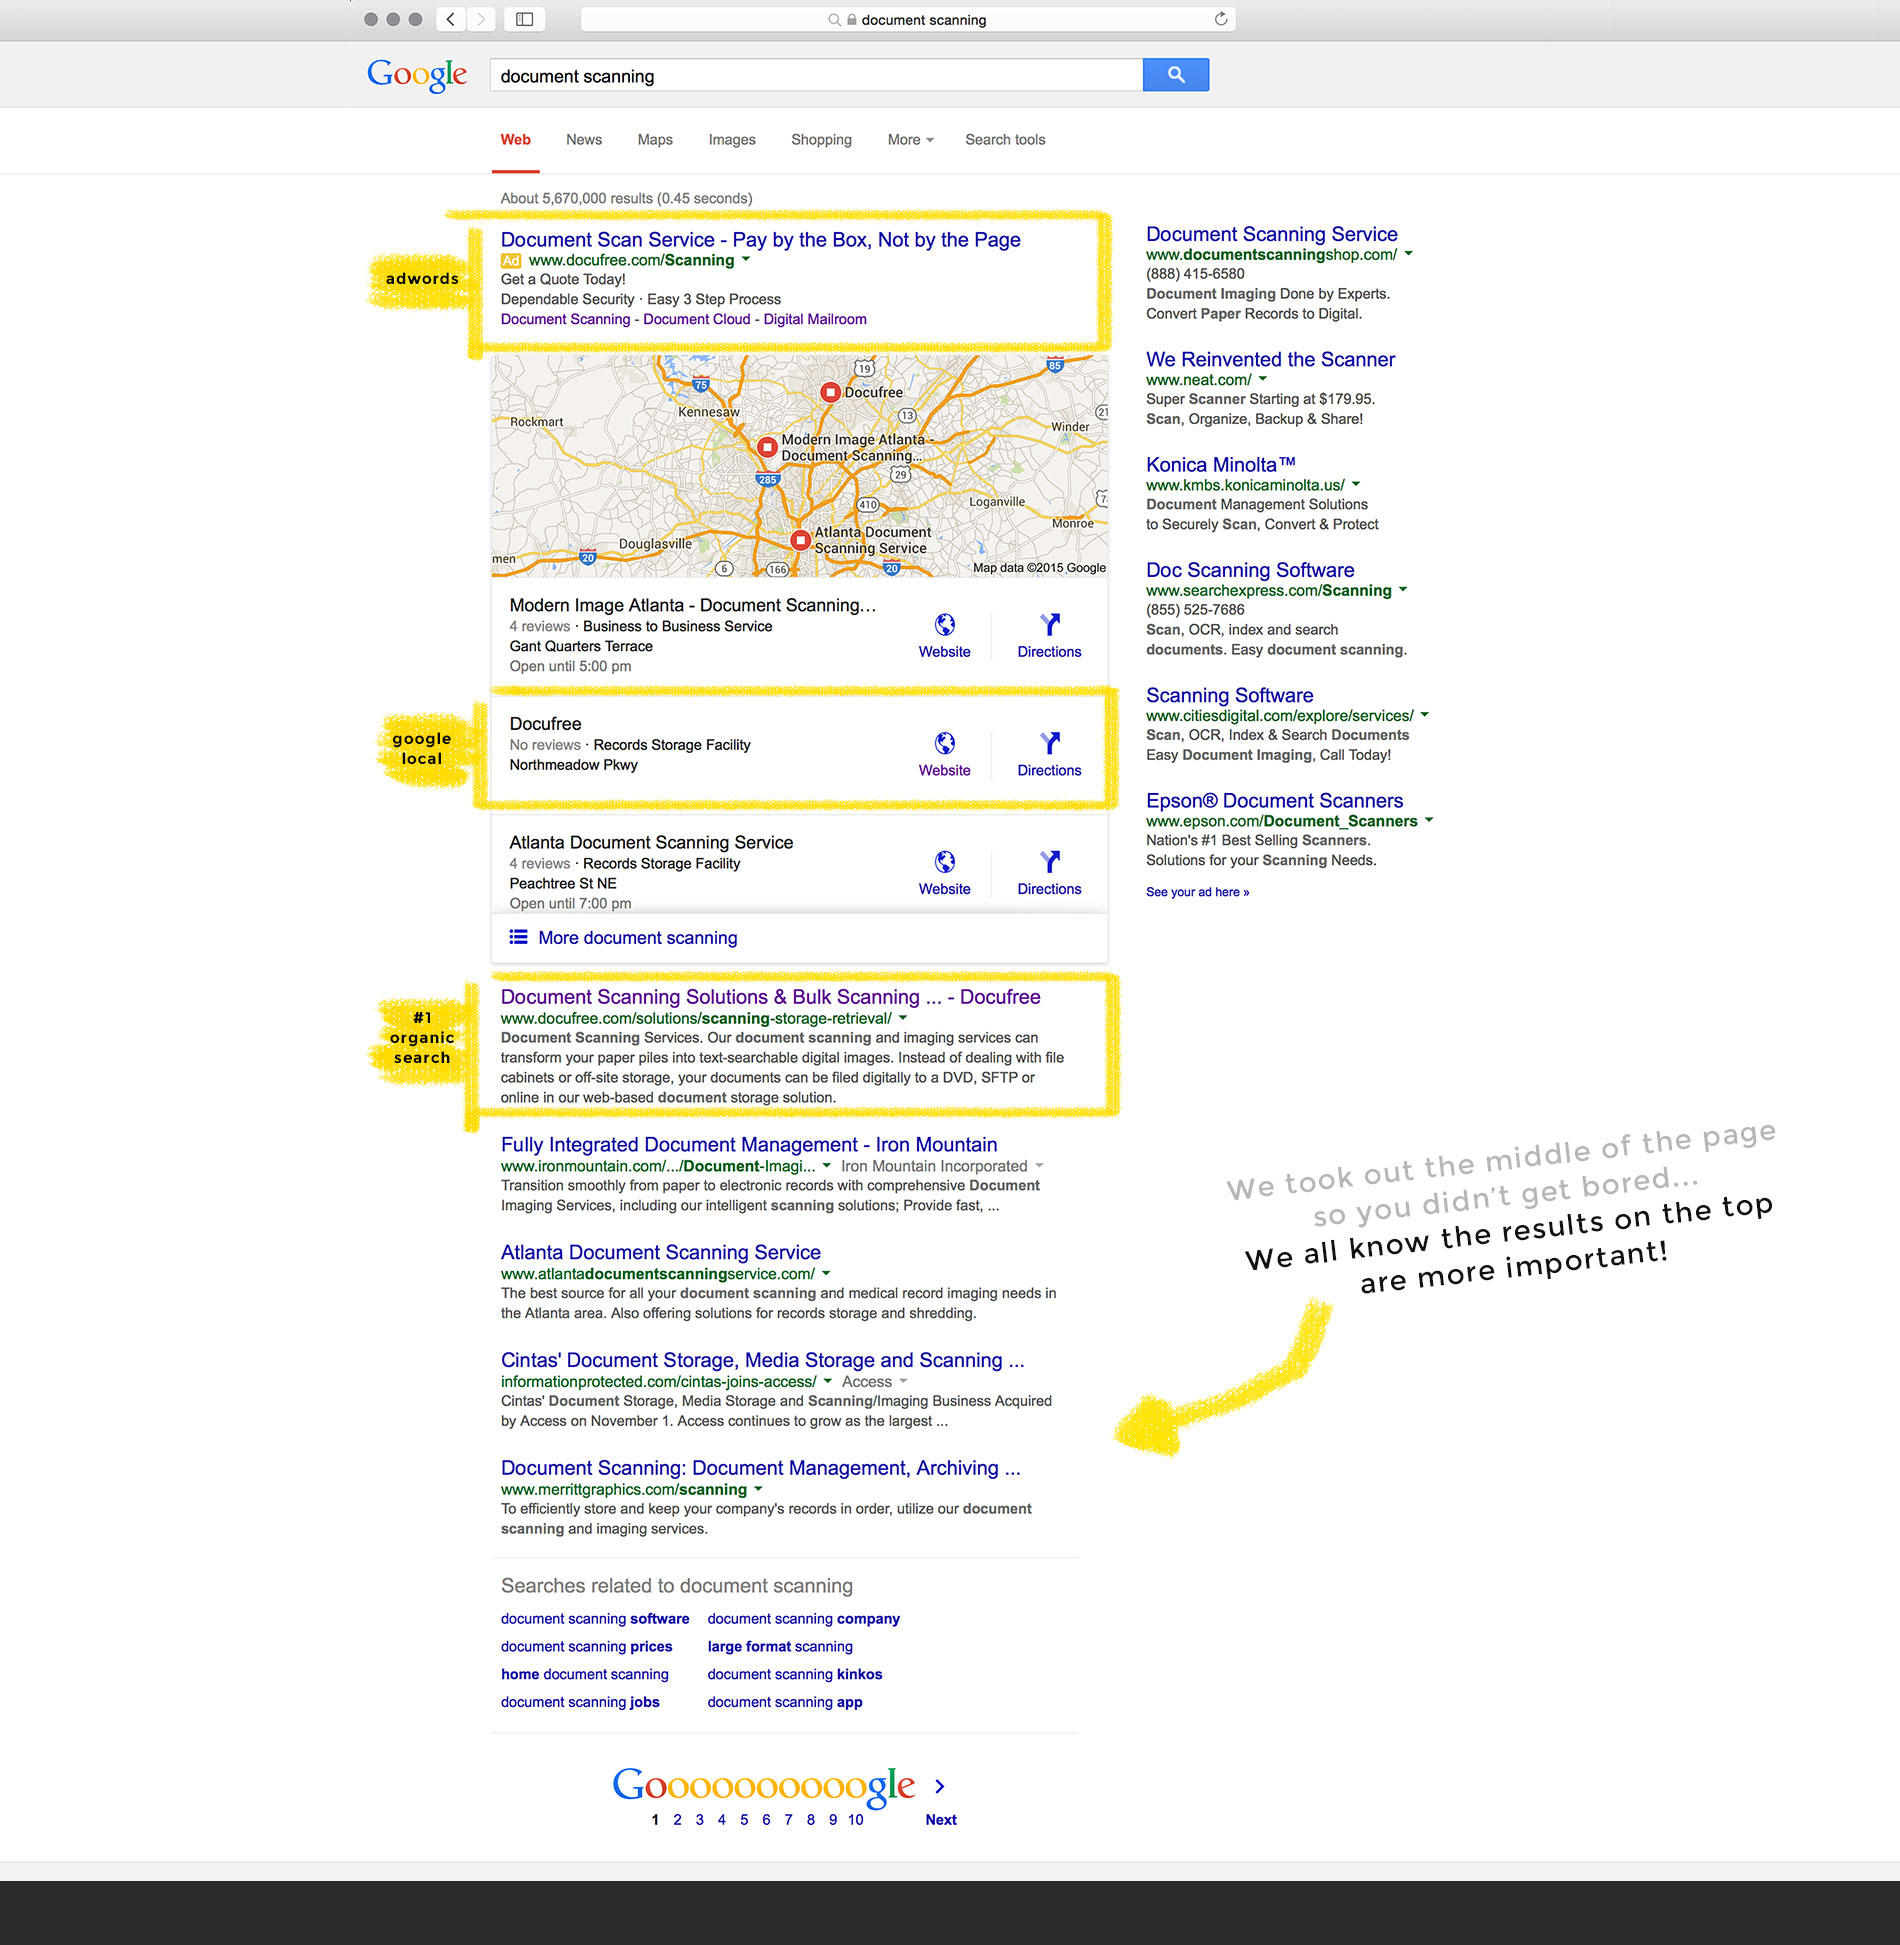
Task: Click the address bar with document scanning
Action: click(x=908, y=19)
